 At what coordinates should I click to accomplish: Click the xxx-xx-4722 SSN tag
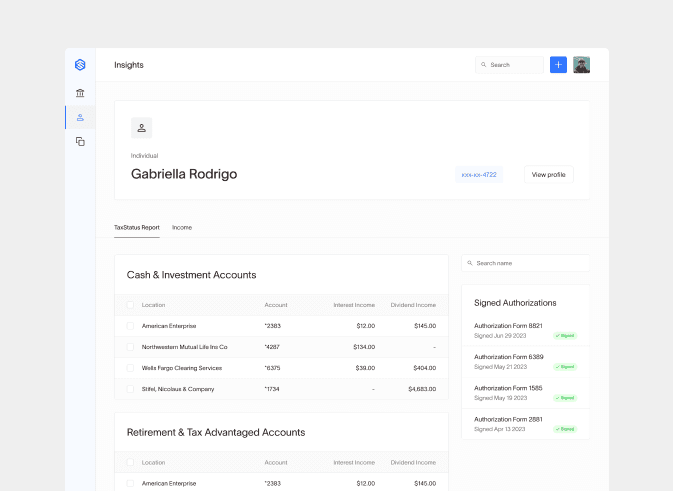tap(479, 175)
